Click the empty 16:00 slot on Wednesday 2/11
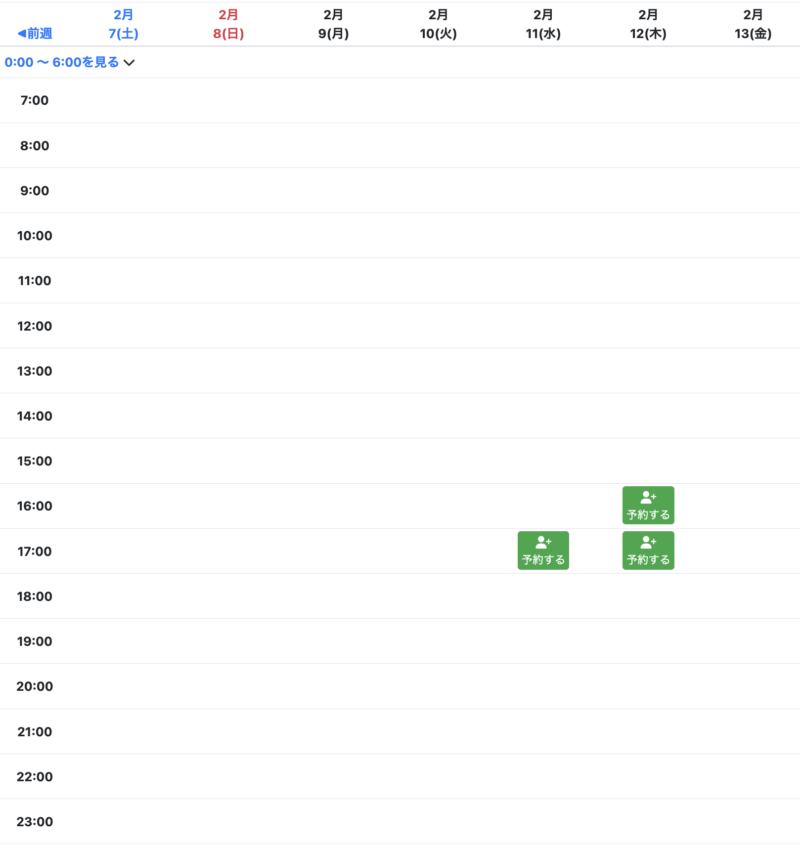 click(x=543, y=506)
